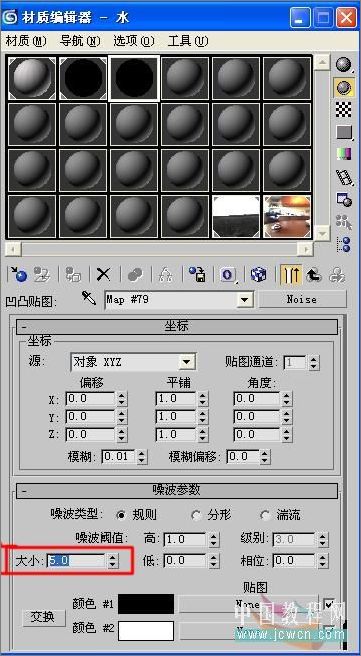Click the Material Effects Channel icon
Screen dimensions: 361x656
pos(228,275)
